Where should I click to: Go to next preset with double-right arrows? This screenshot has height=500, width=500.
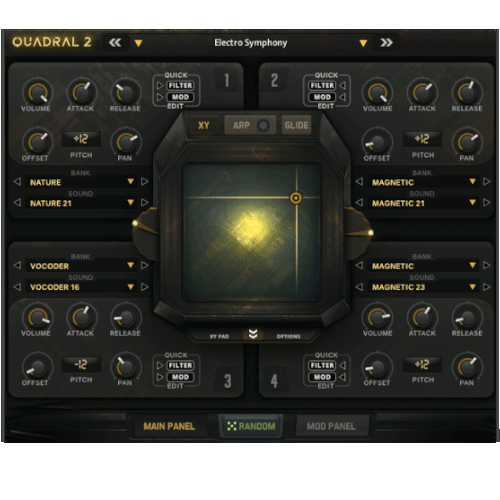386,43
